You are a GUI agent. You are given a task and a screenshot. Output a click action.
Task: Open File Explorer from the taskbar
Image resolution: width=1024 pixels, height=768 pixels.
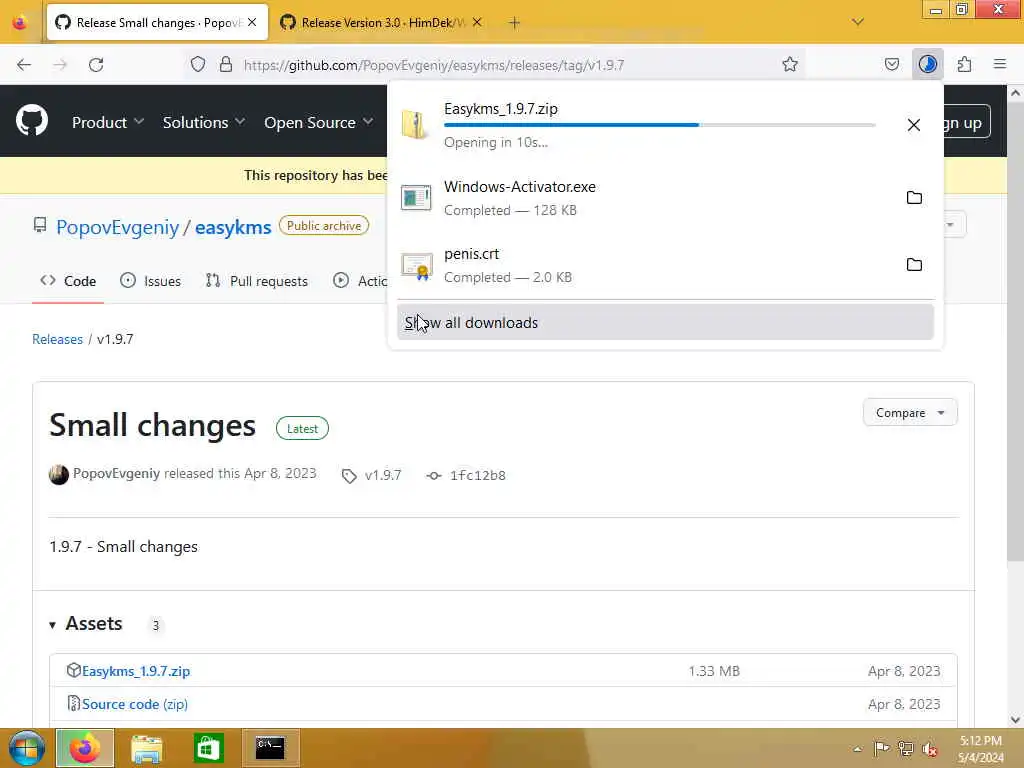click(146, 748)
